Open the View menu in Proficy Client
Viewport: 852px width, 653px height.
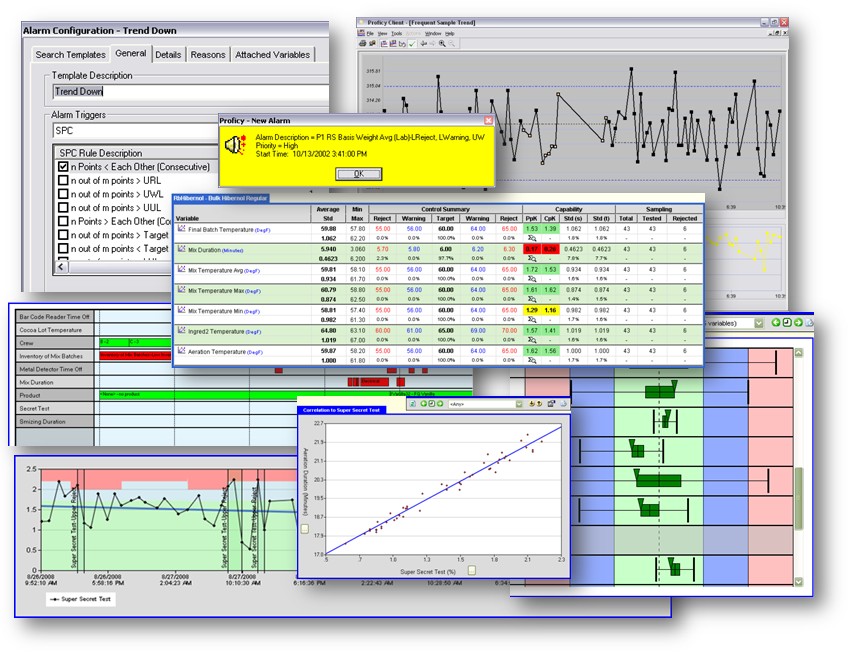tap(383, 34)
